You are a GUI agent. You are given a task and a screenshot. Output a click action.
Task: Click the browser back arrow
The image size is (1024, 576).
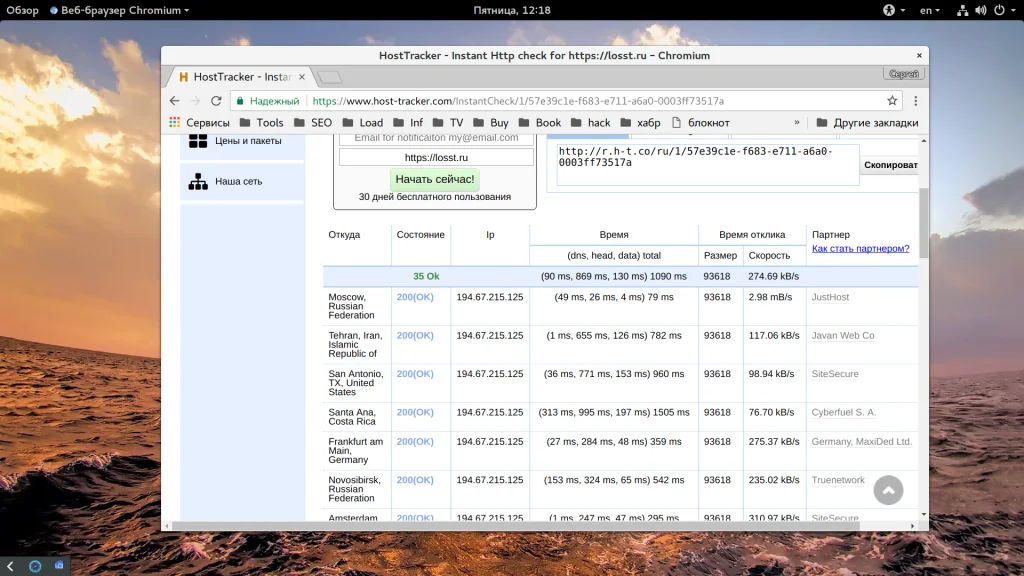tap(174, 101)
